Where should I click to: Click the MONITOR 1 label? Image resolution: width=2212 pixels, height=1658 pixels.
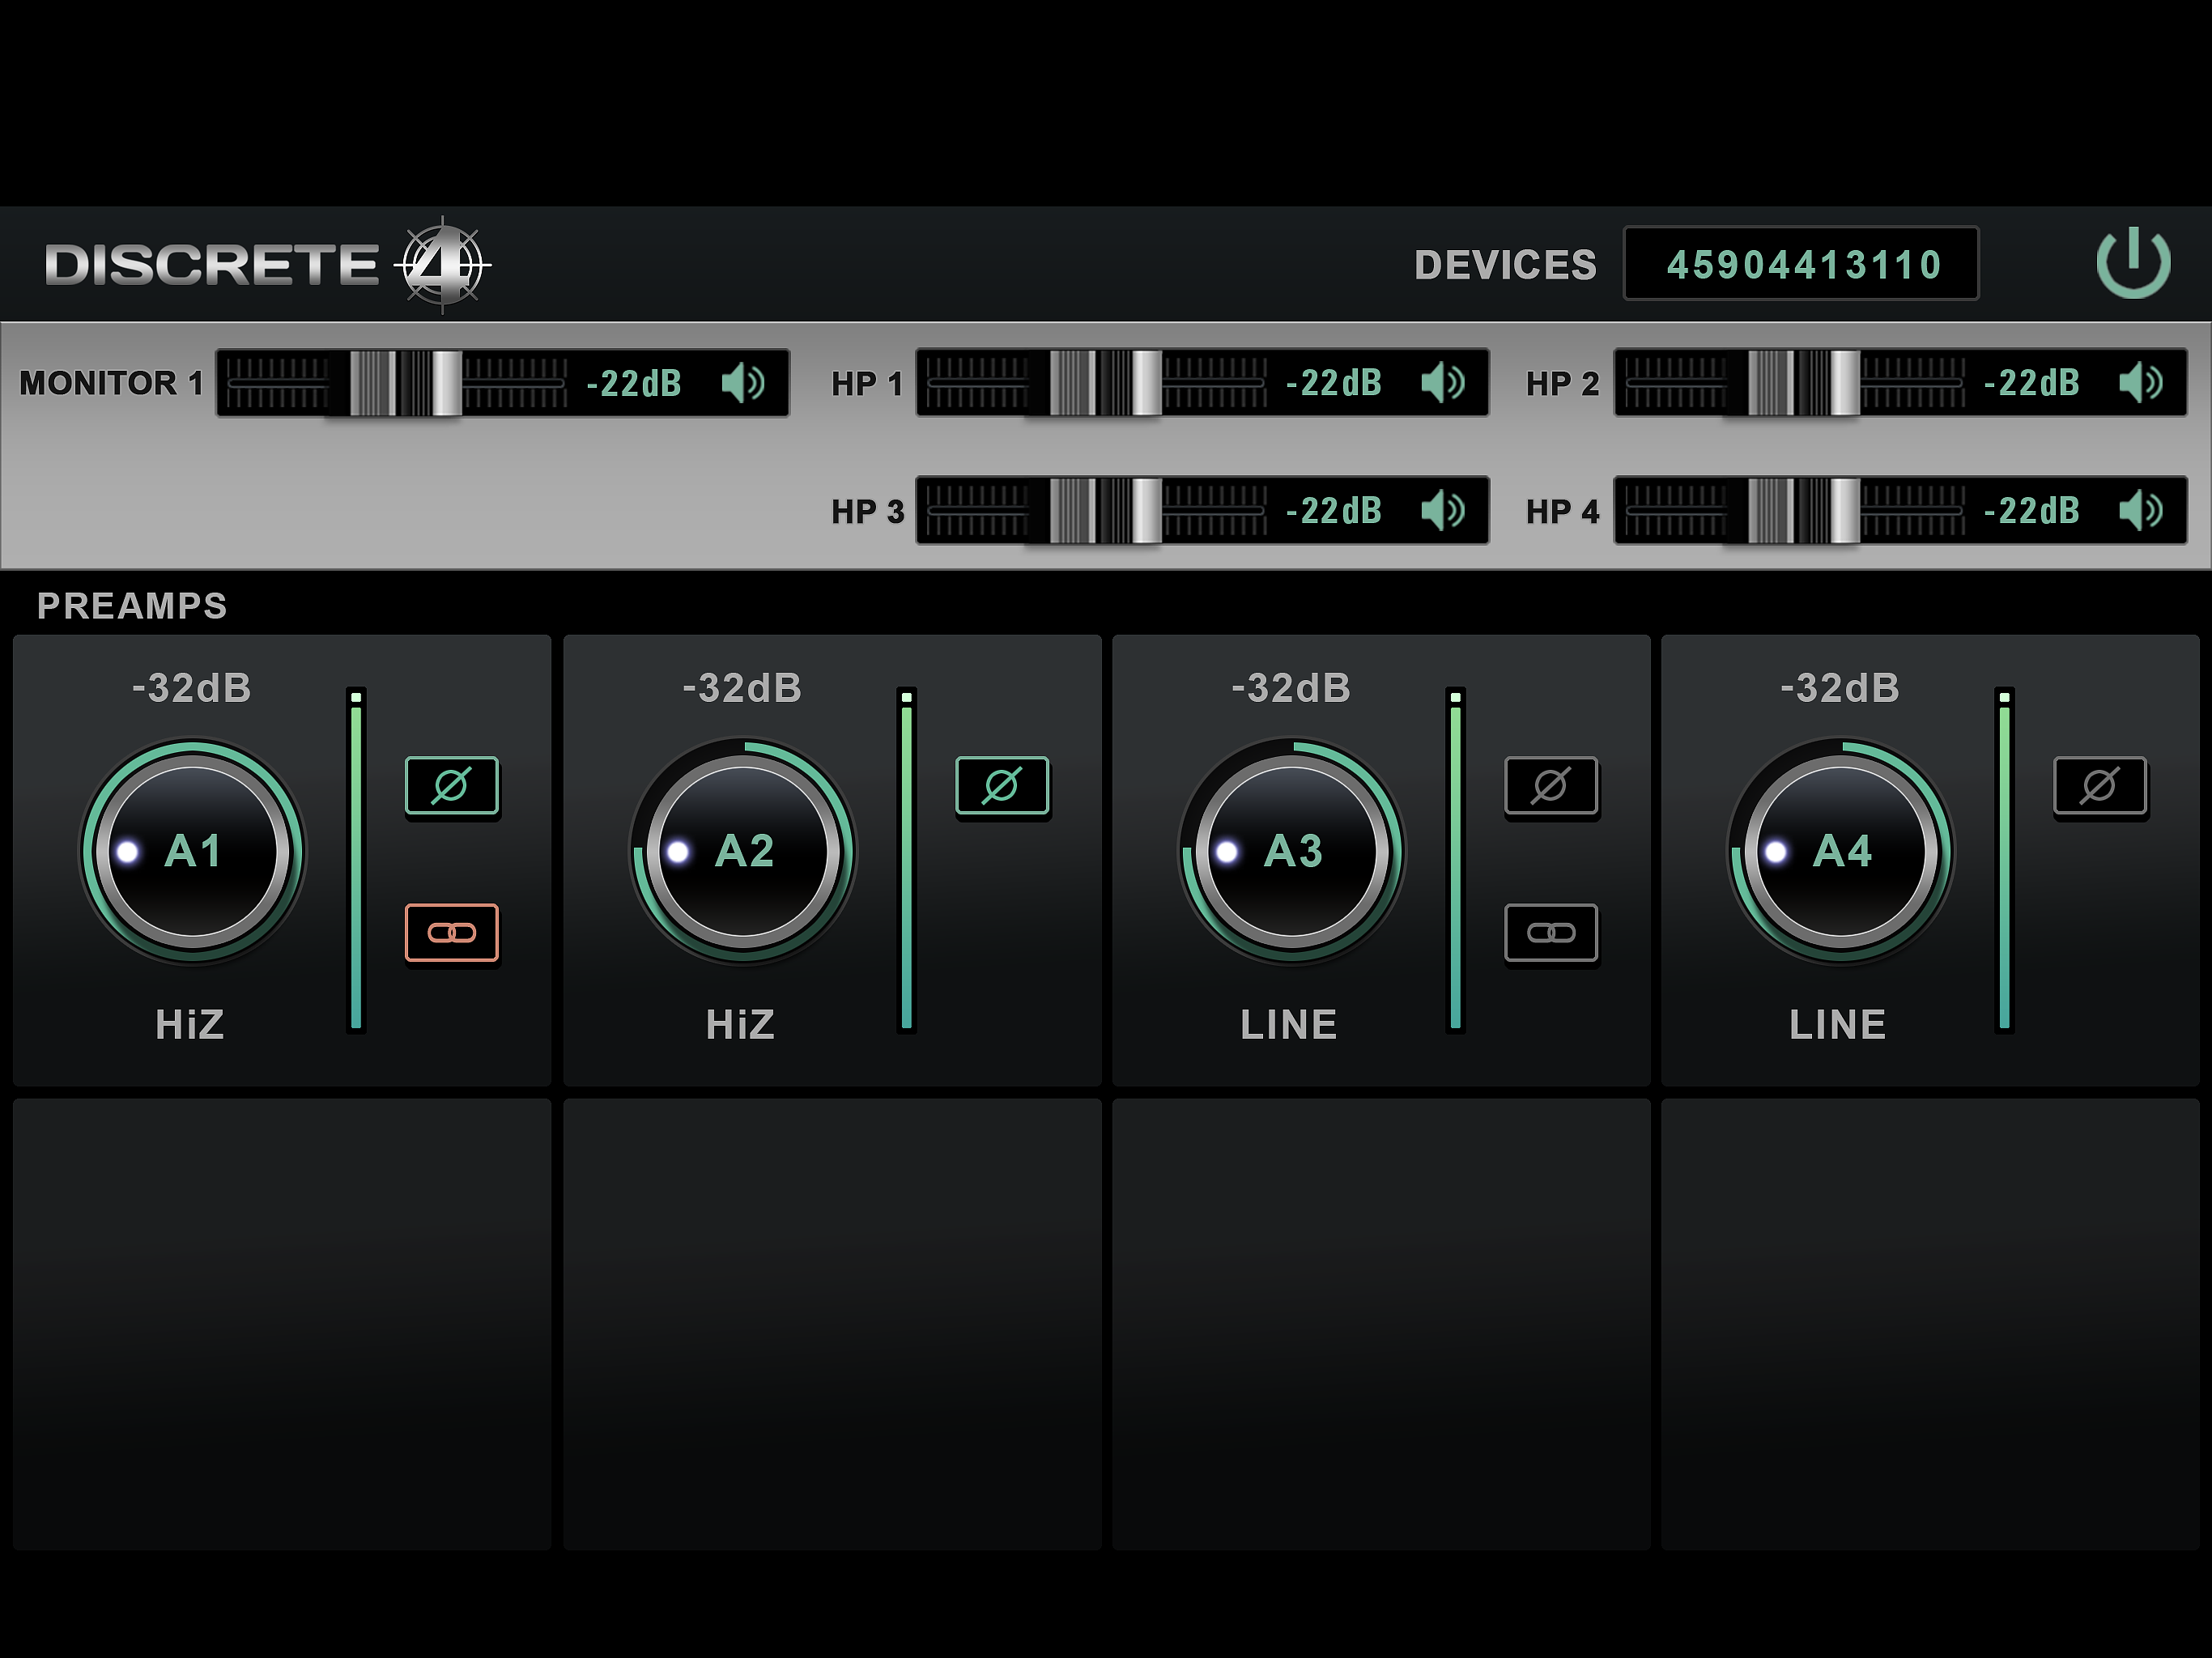pyautogui.click(x=111, y=383)
